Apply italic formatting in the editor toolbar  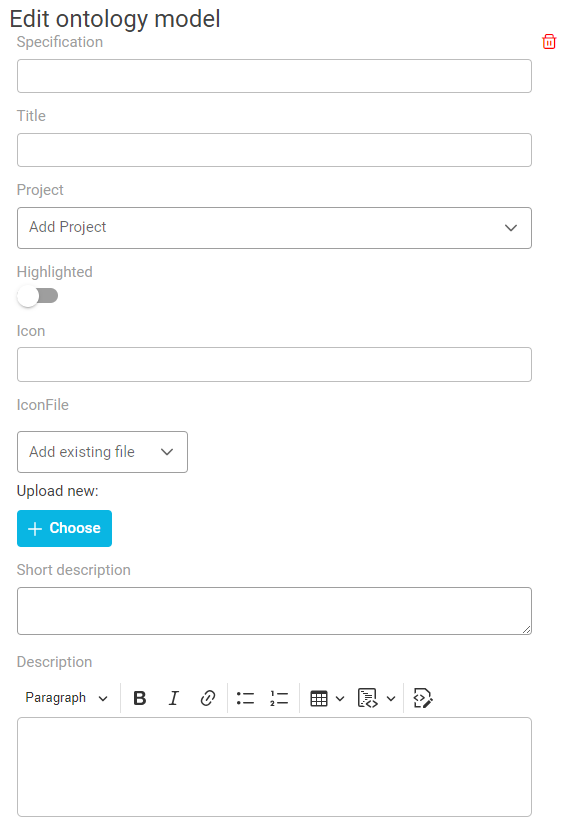point(173,698)
